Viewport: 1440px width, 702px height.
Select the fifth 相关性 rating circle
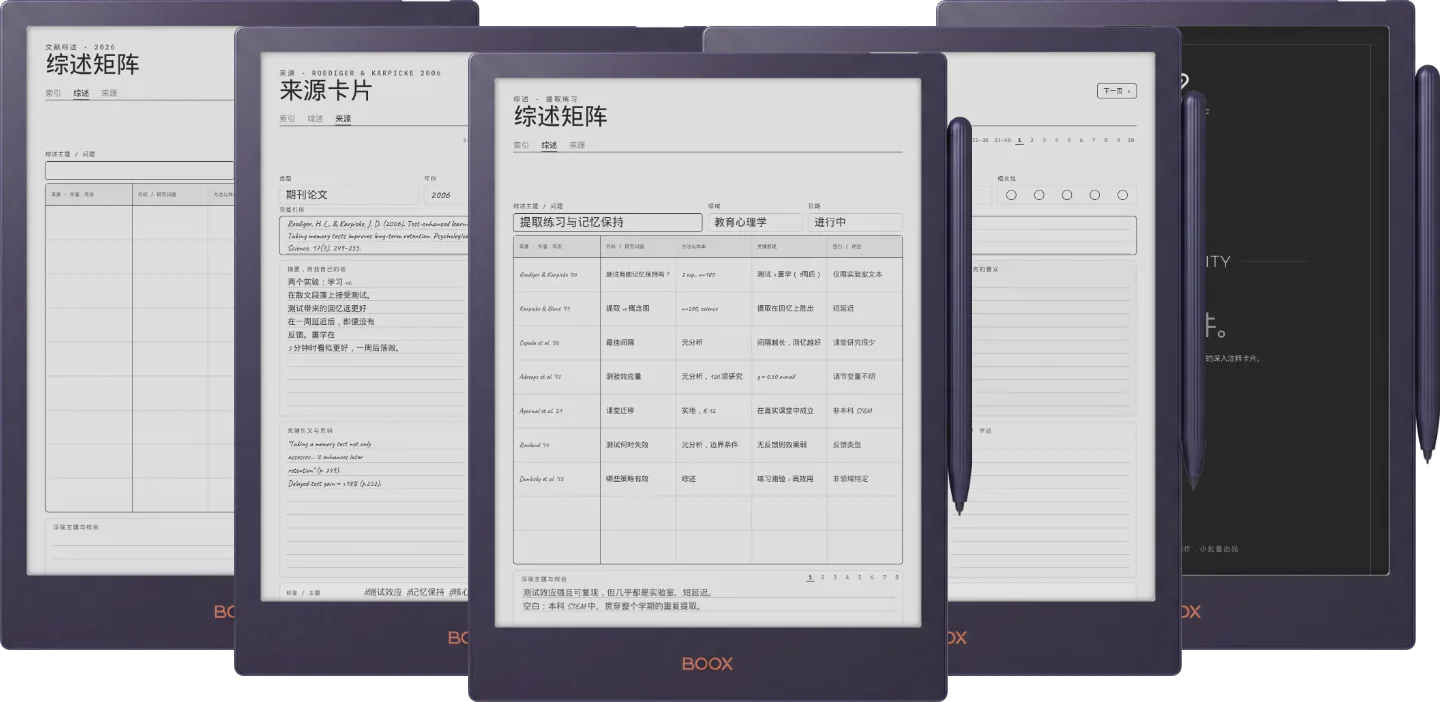(x=1123, y=195)
